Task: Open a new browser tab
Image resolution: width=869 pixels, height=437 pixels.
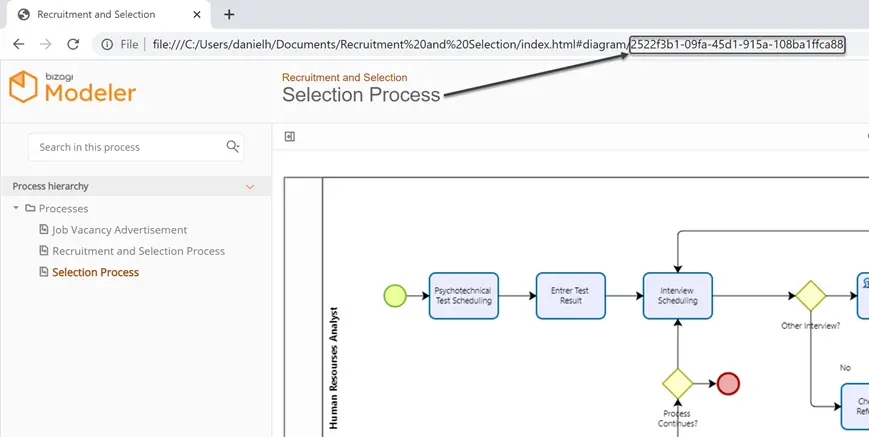Action: 229,14
